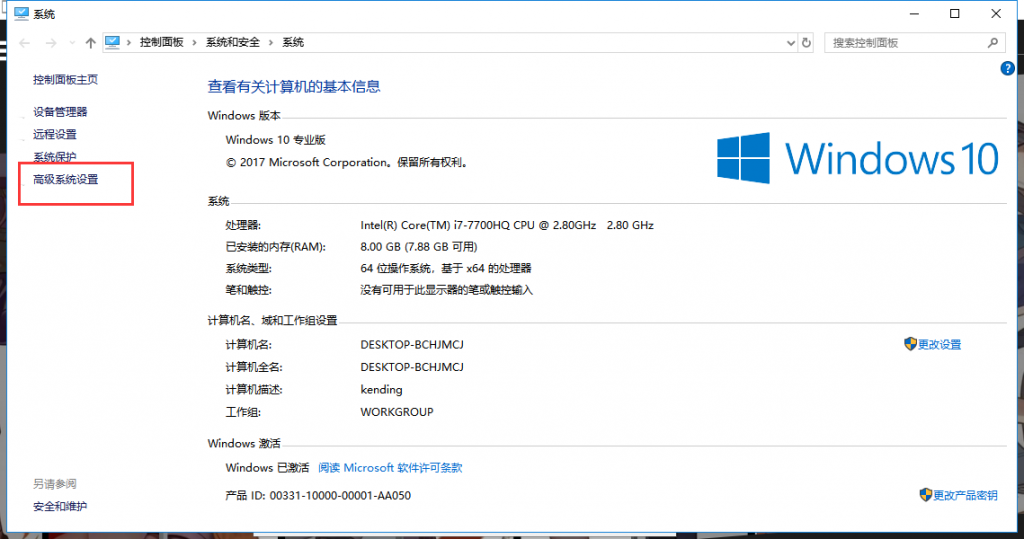1024x539 pixels.
Task: Expand chevron before 控制面板 breadcrumb
Action: [129, 42]
